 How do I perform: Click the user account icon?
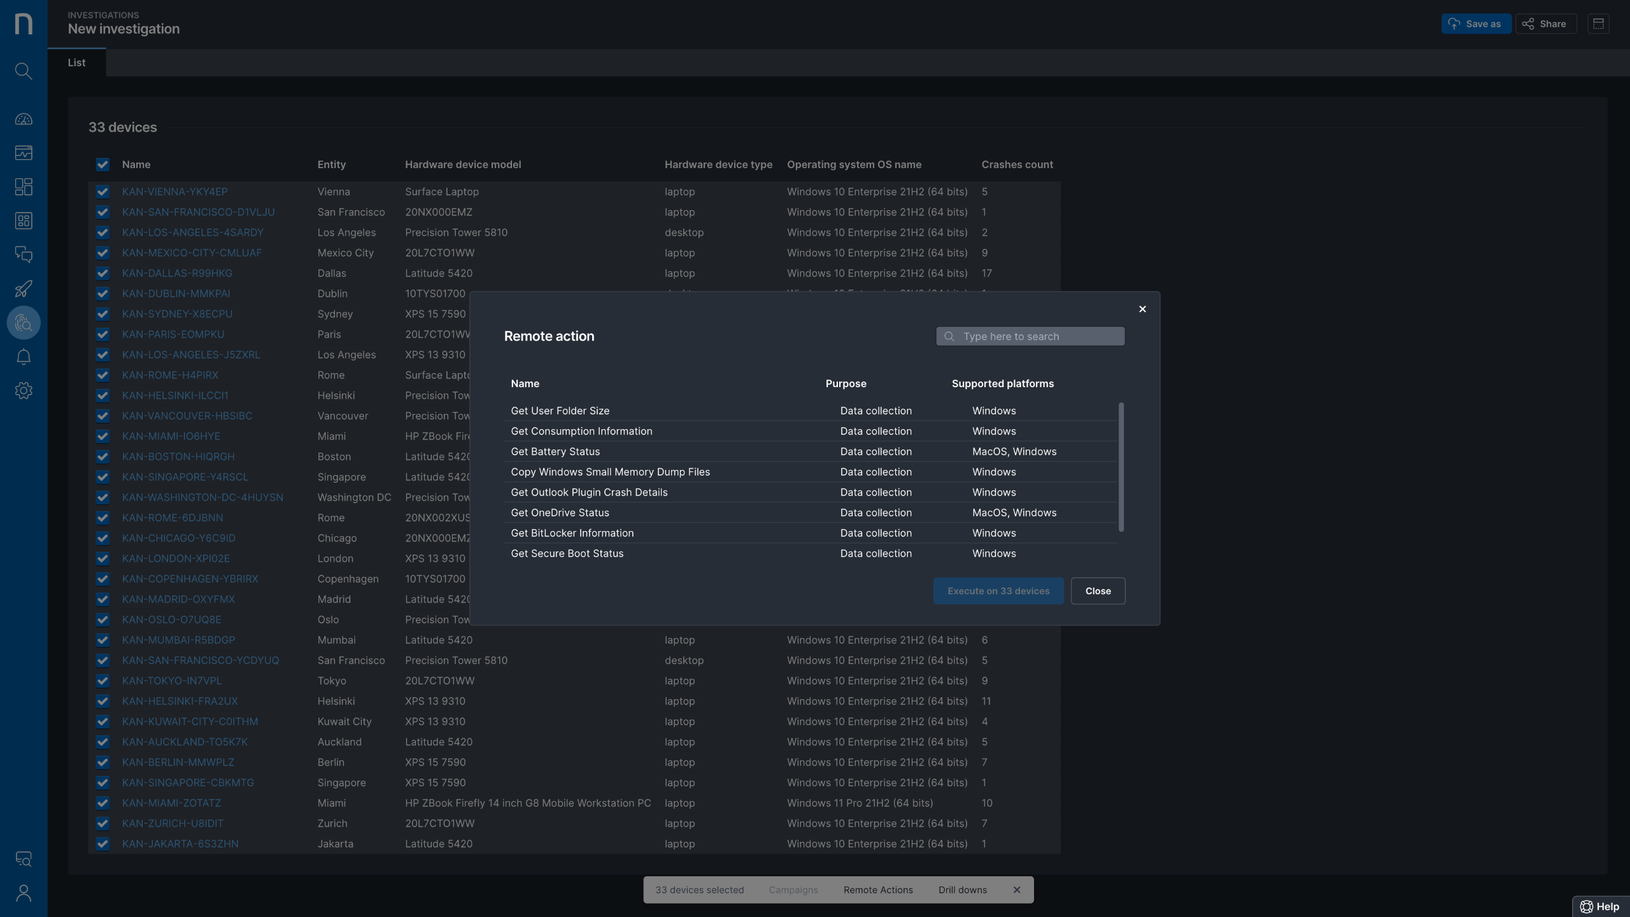tap(23, 893)
